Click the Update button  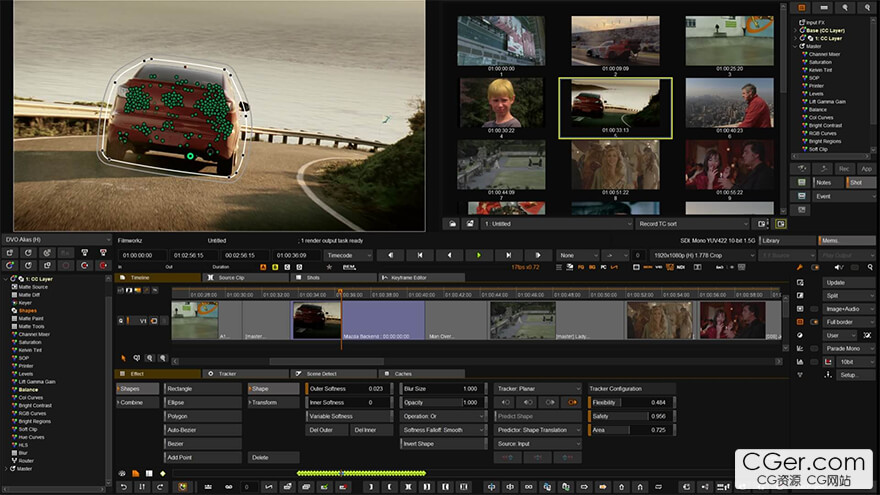point(849,282)
